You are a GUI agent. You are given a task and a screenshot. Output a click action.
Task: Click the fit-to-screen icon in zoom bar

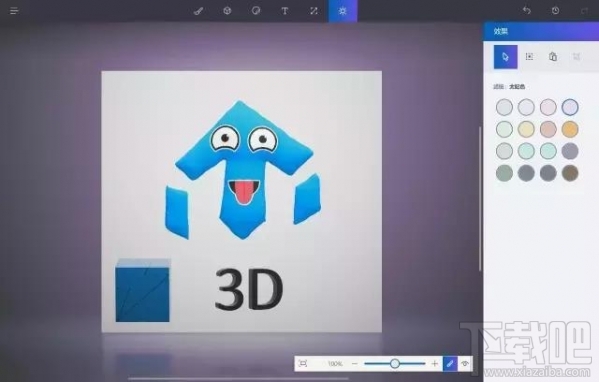303,363
